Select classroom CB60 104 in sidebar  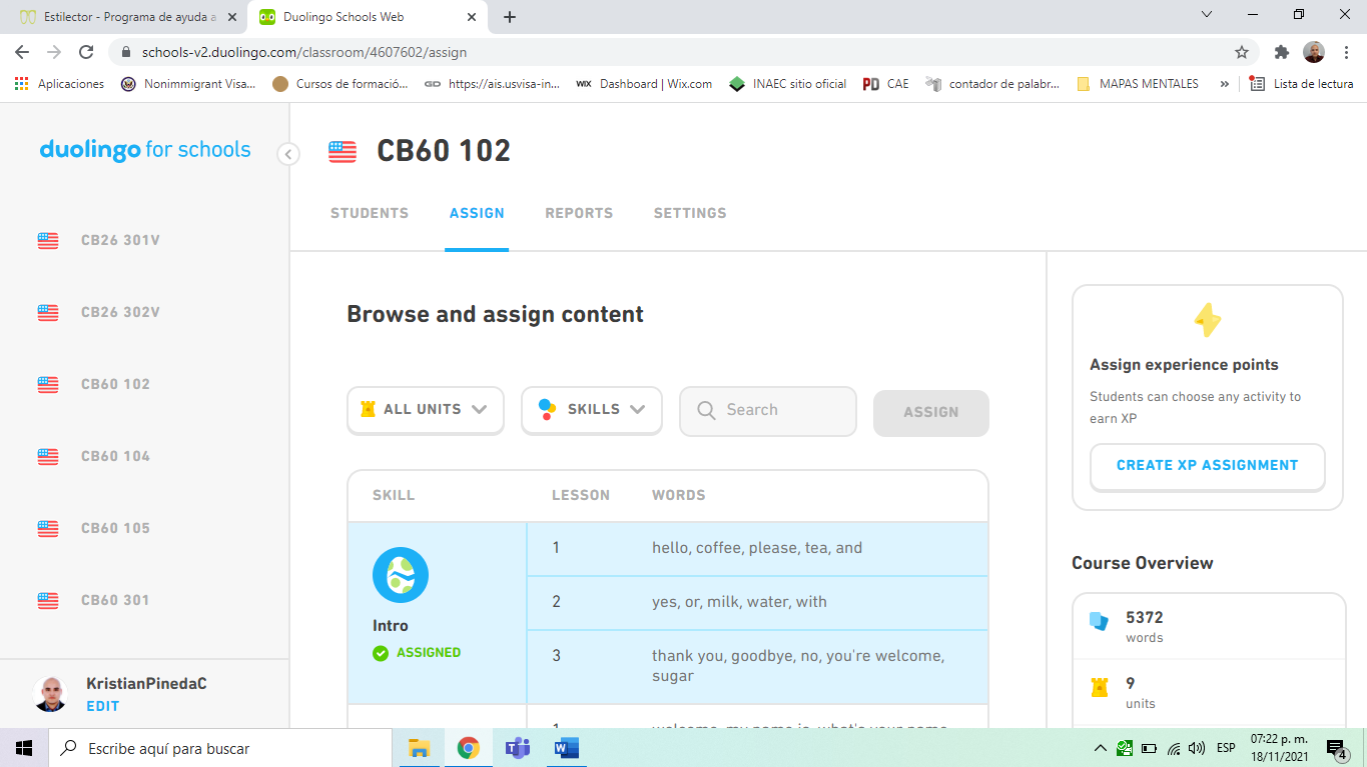click(x=115, y=456)
